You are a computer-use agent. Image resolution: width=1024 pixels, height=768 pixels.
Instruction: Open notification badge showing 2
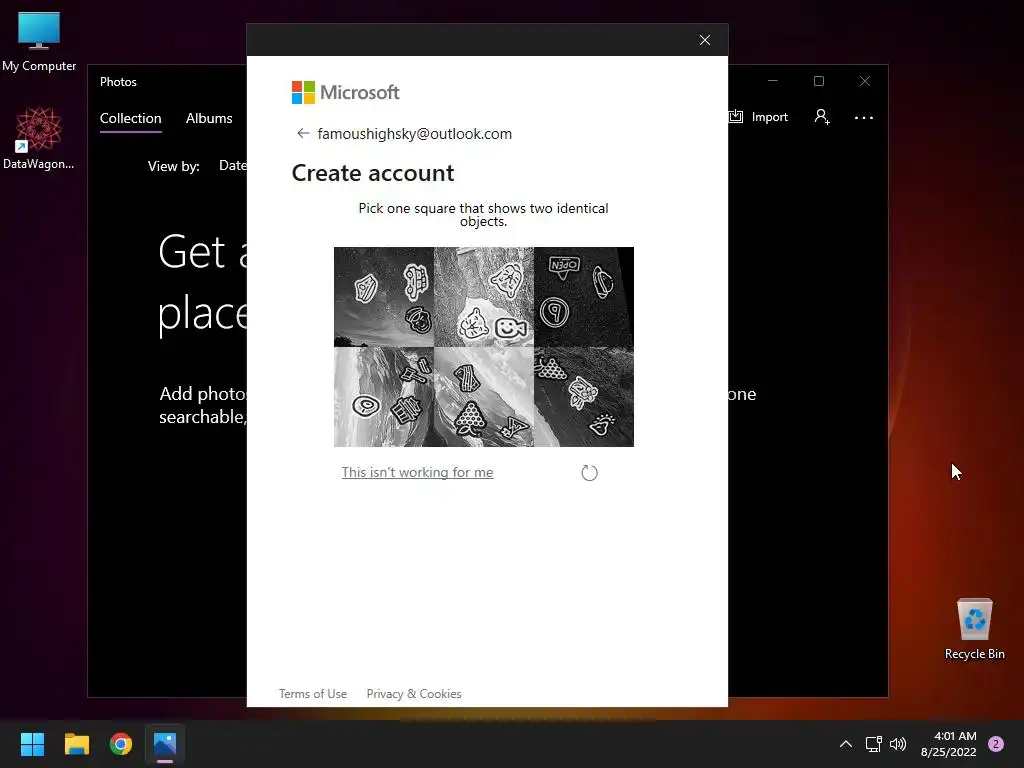point(996,744)
